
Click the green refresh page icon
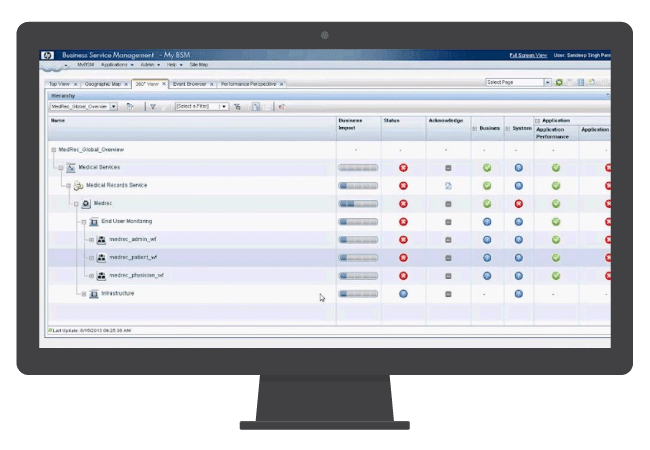[x=559, y=82]
